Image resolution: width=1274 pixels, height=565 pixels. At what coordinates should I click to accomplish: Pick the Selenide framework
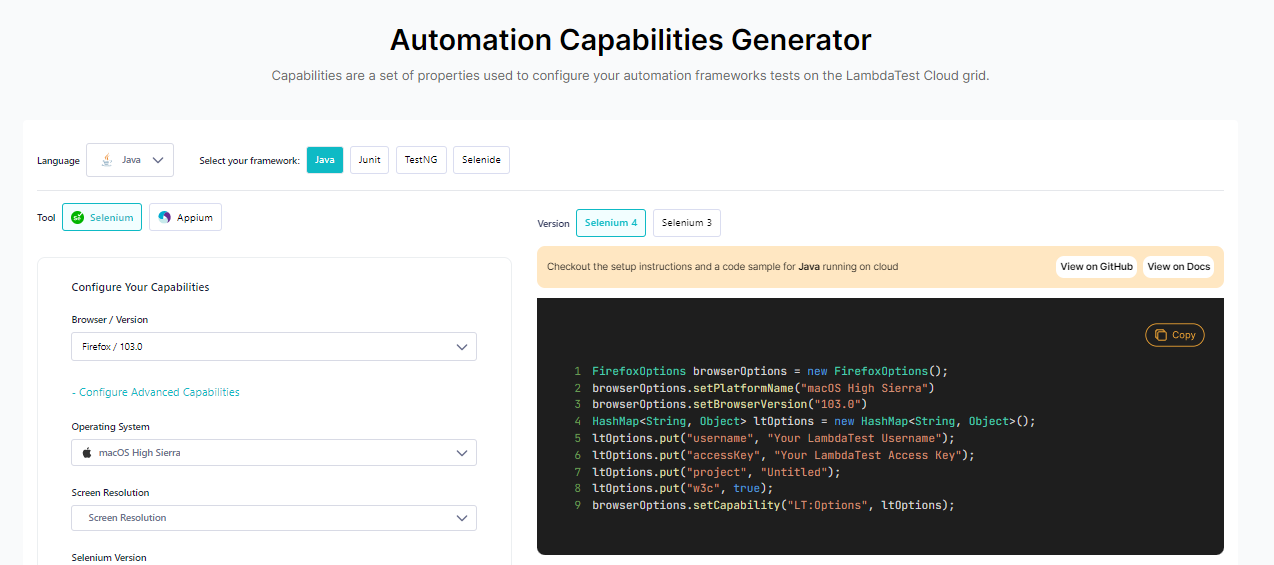click(481, 160)
